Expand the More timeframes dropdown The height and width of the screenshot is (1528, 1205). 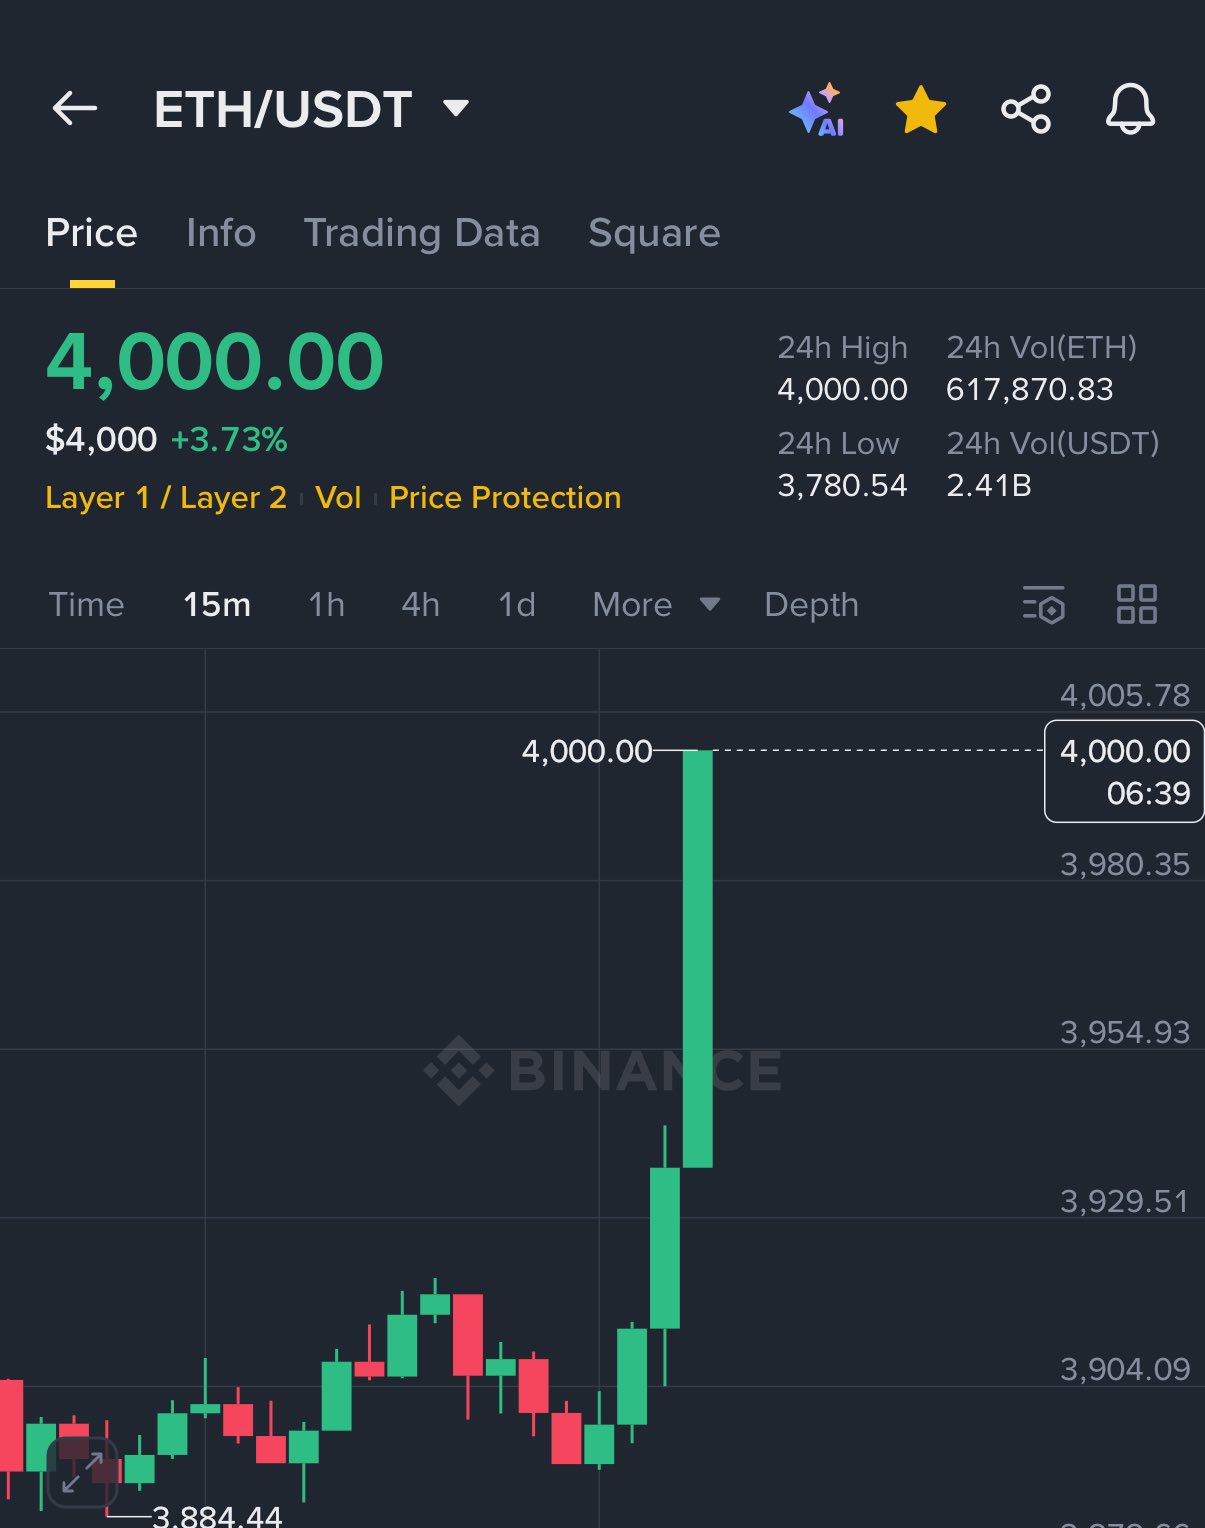pyautogui.click(x=655, y=604)
